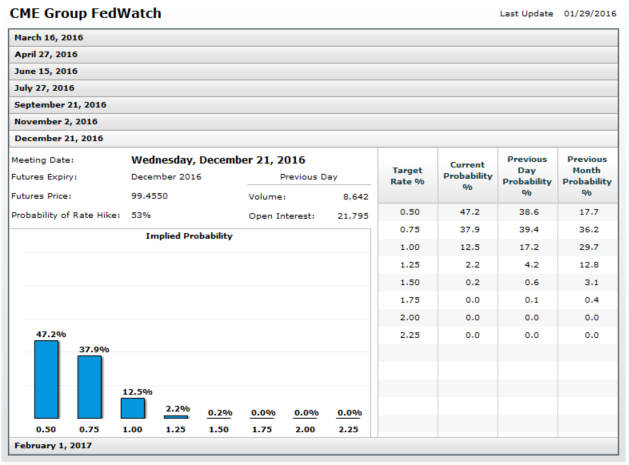Click the 0.50 axis label under the chart
This screenshot has height=465, width=629.
[x=46, y=430]
